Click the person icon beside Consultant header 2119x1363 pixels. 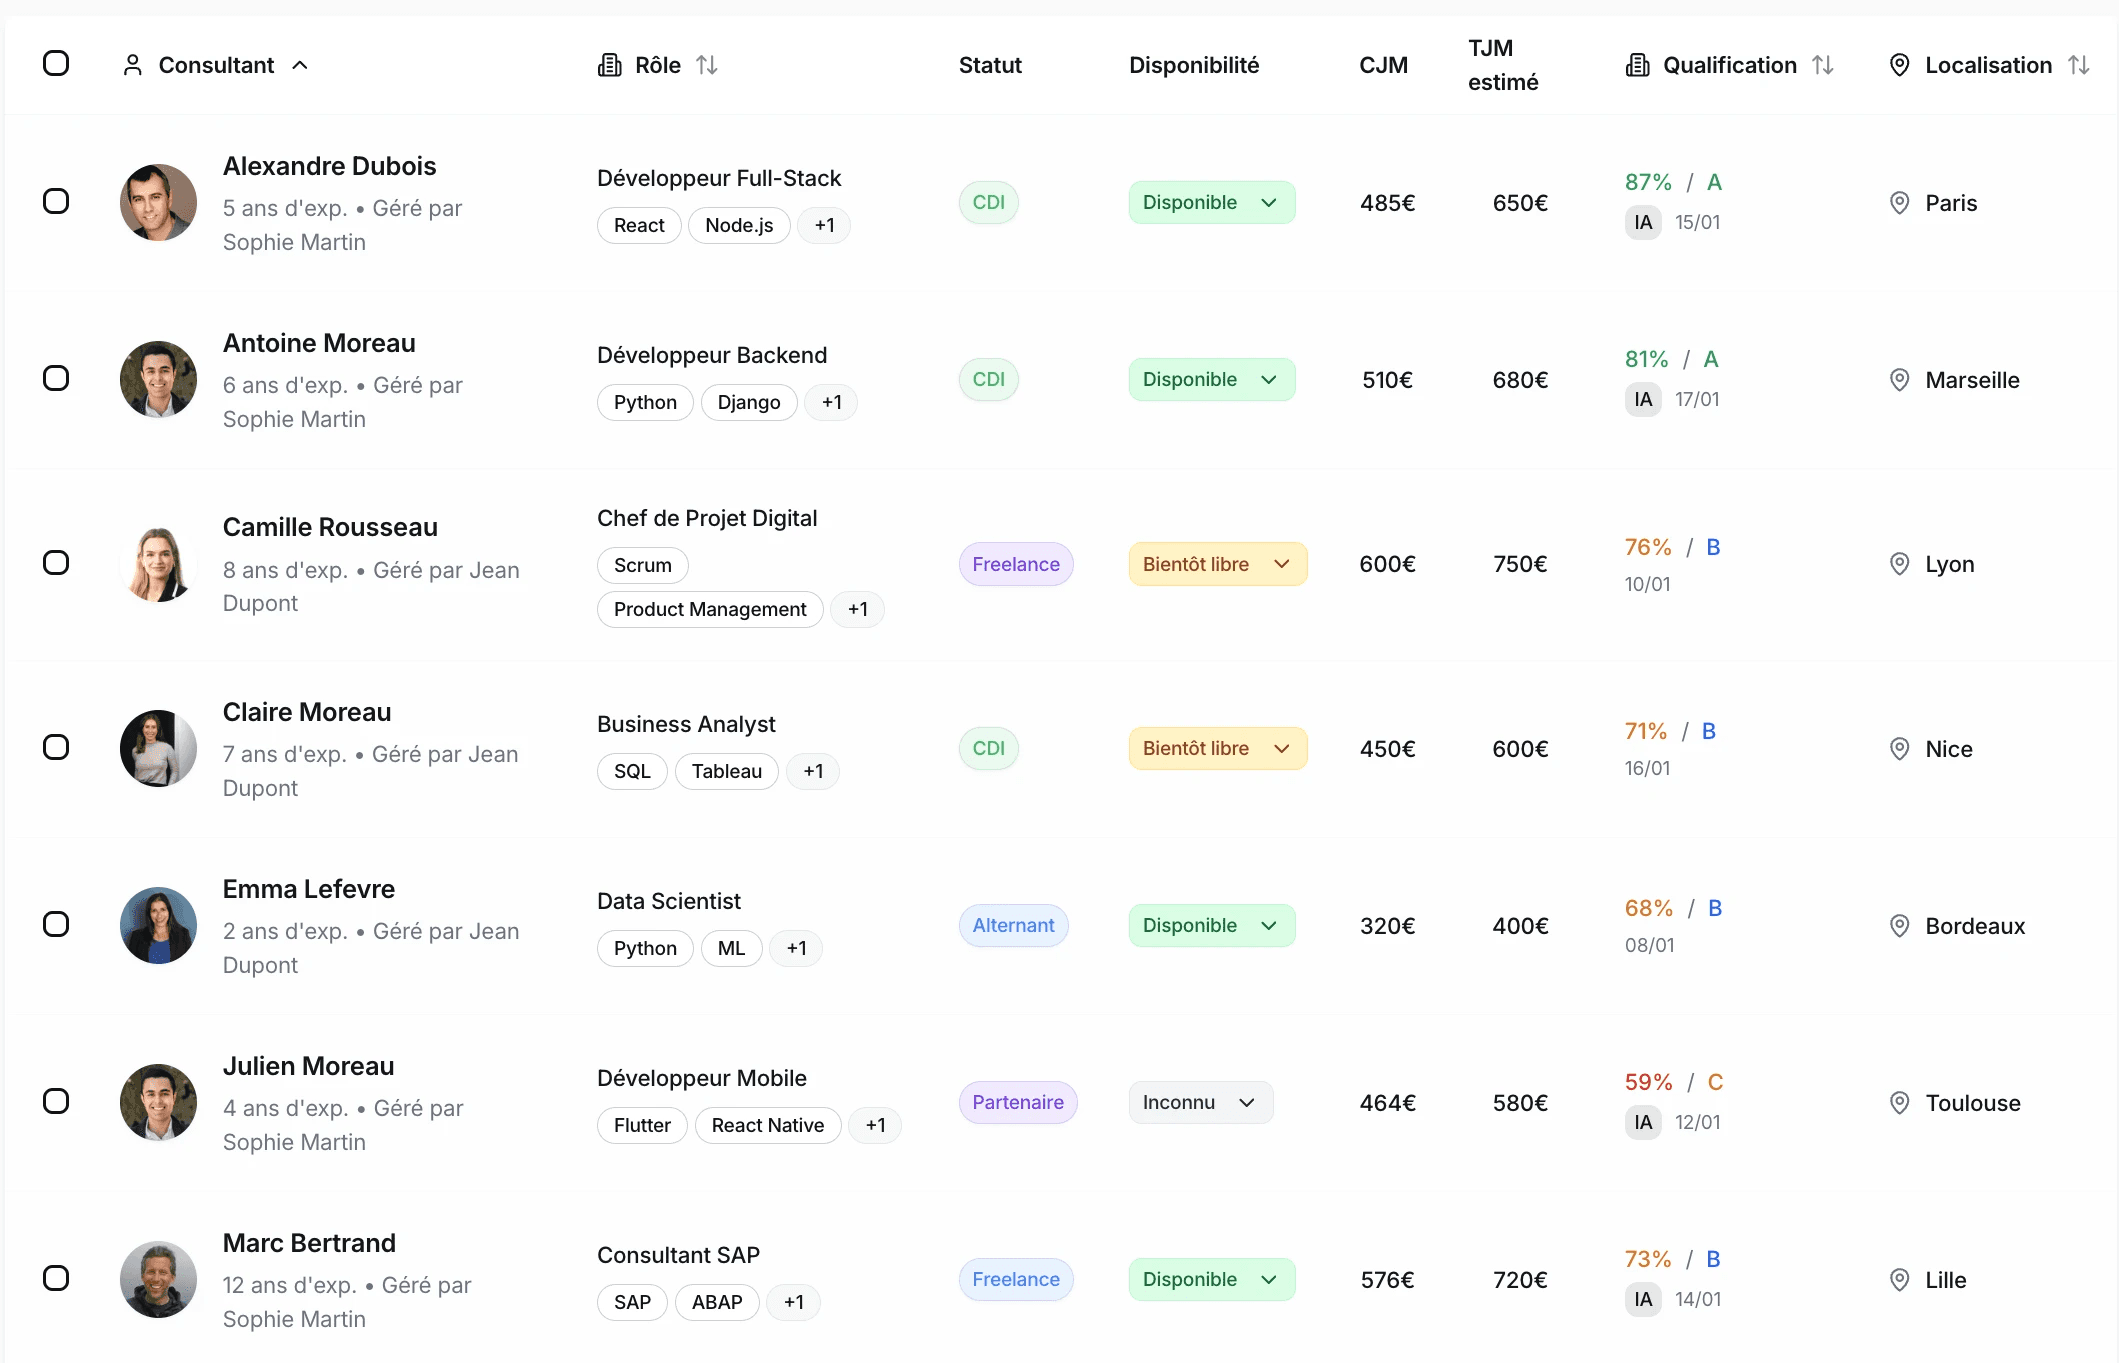(132, 65)
